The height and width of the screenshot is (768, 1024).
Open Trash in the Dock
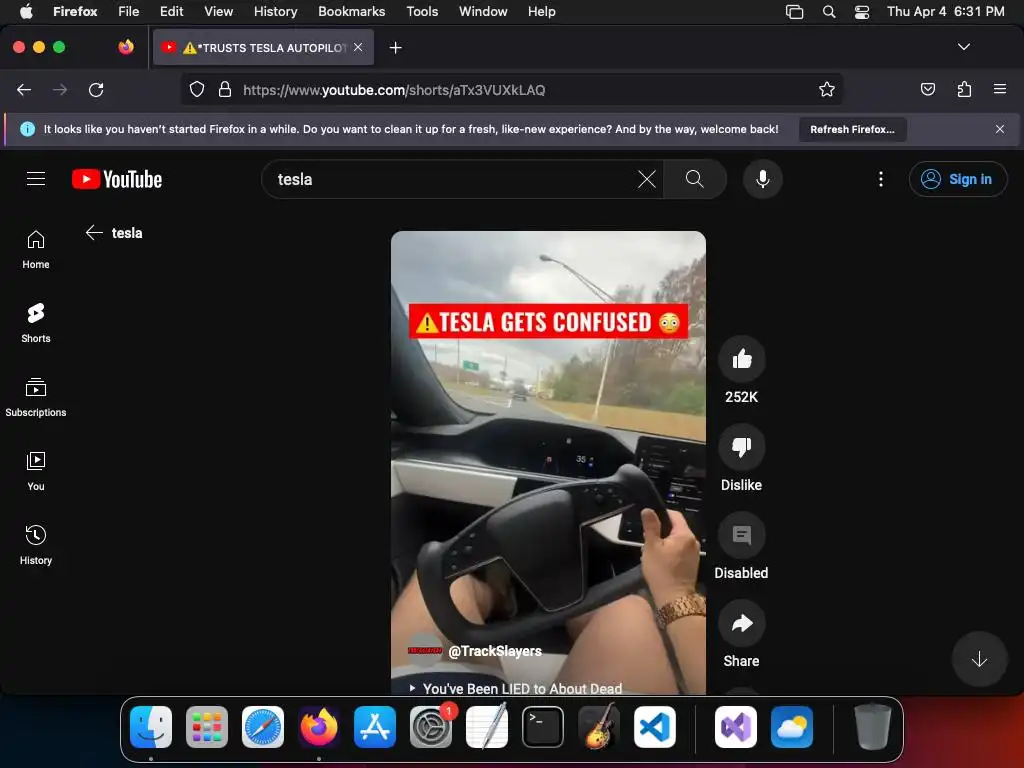click(x=872, y=727)
